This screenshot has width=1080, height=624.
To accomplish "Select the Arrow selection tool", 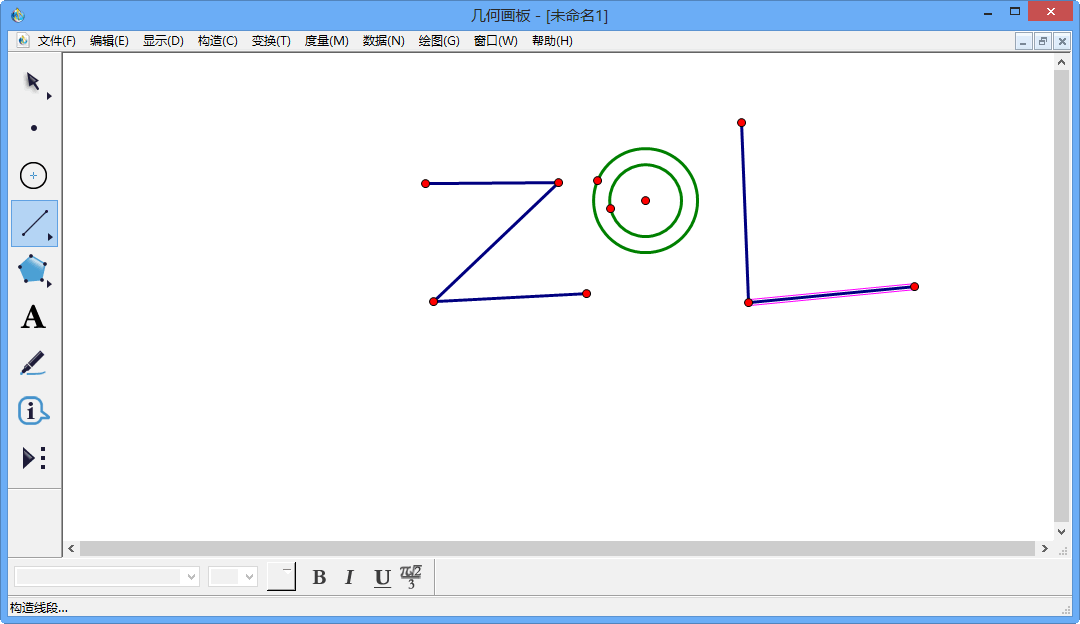I will (x=33, y=81).
